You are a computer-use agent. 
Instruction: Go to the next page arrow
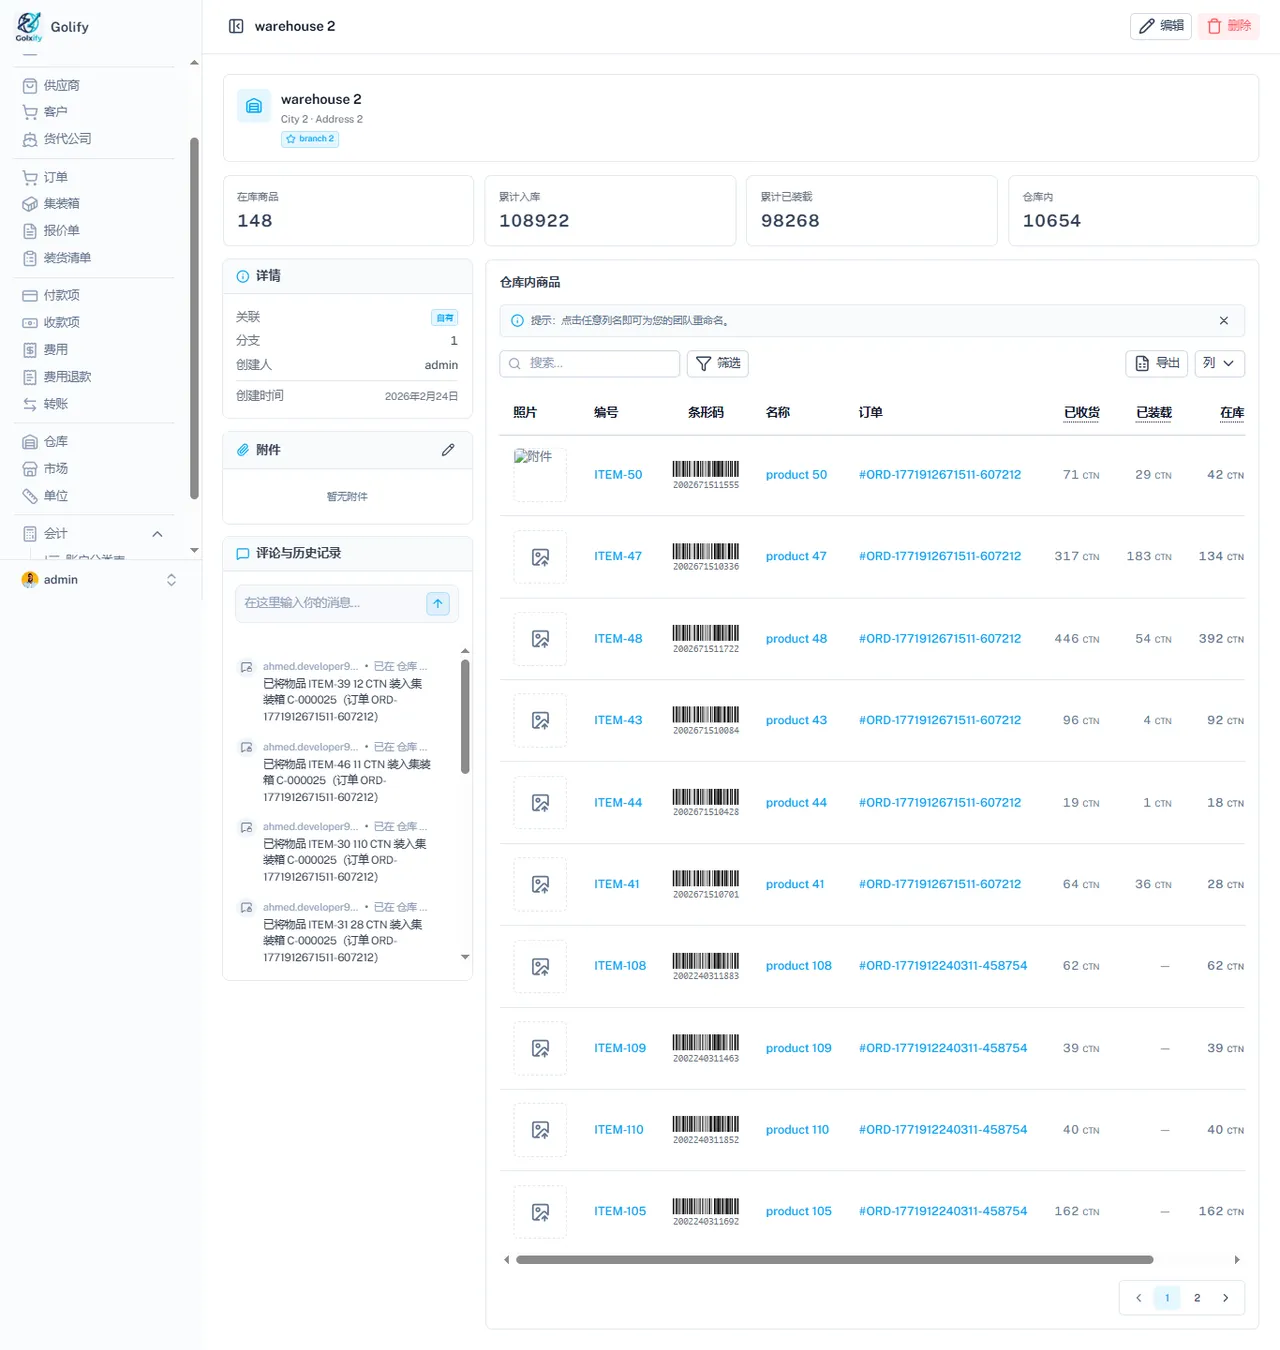[1225, 1298]
